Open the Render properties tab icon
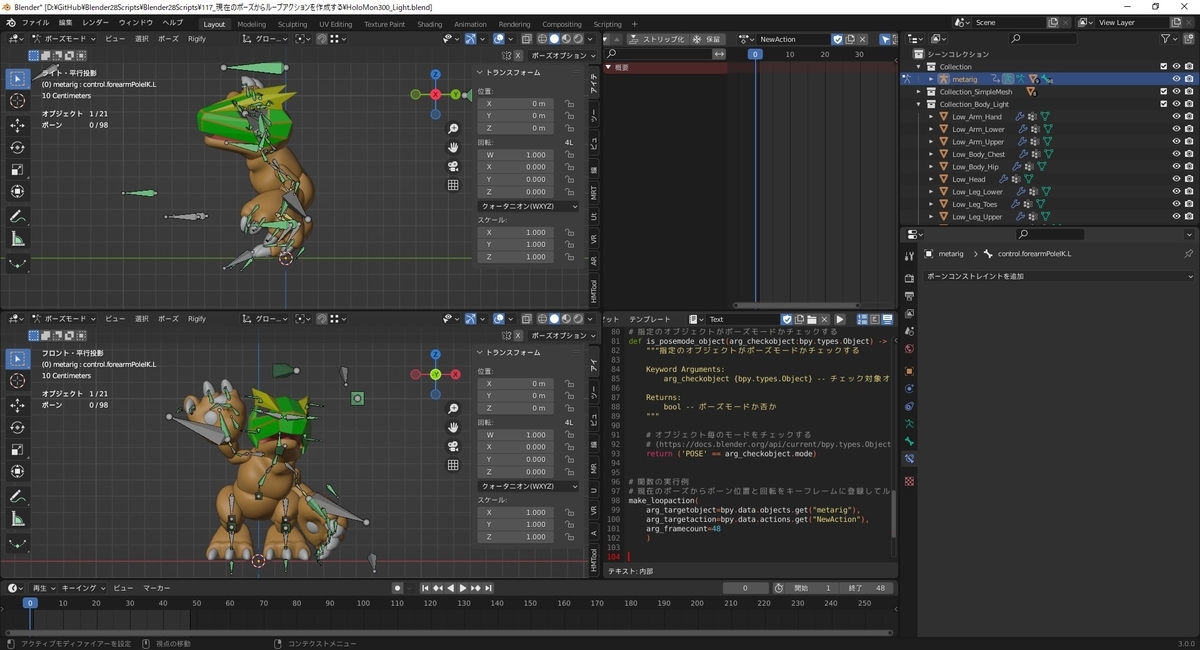1200x650 pixels. coord(909,277)
